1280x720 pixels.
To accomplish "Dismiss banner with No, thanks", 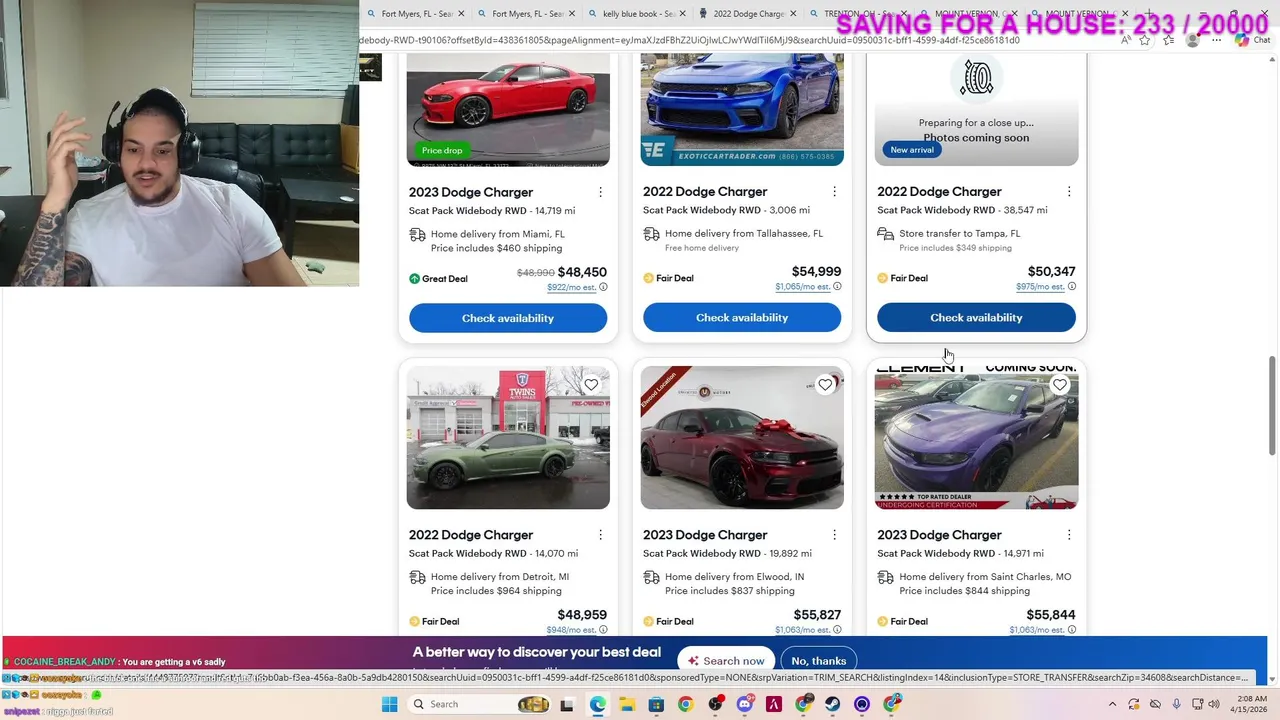I will (818, 661).
